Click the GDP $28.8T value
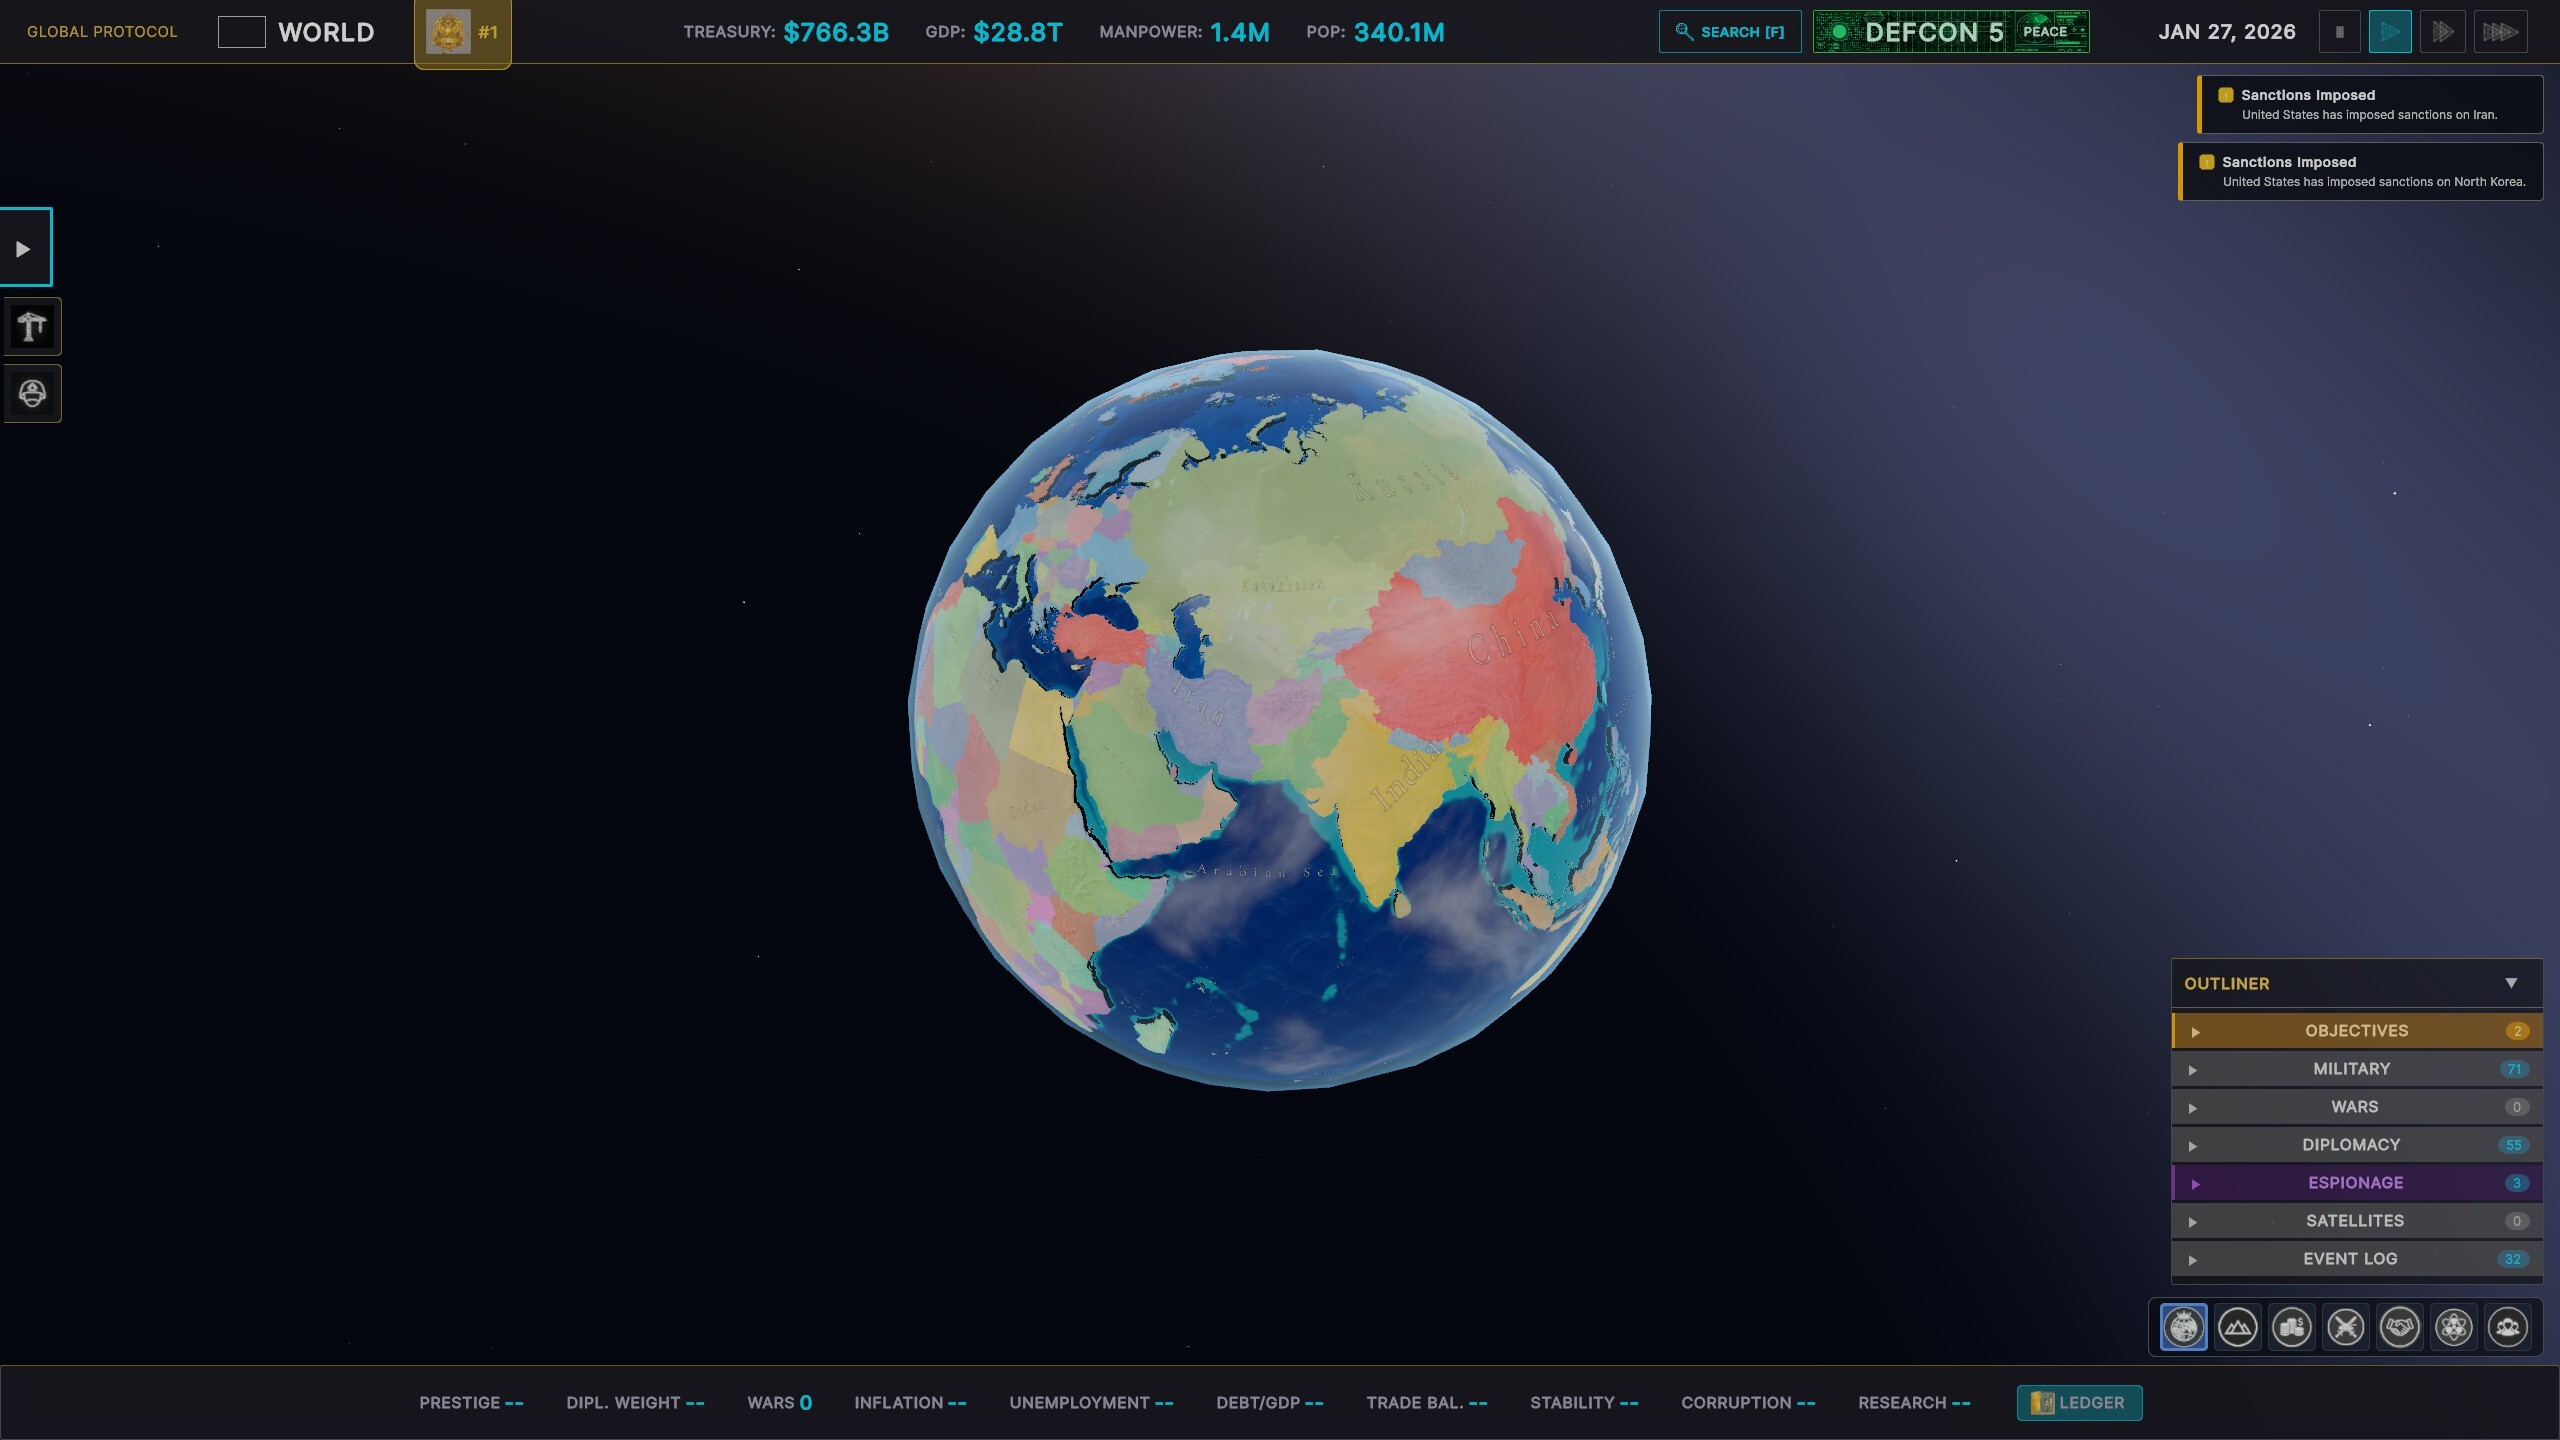 pos(1018,32)
